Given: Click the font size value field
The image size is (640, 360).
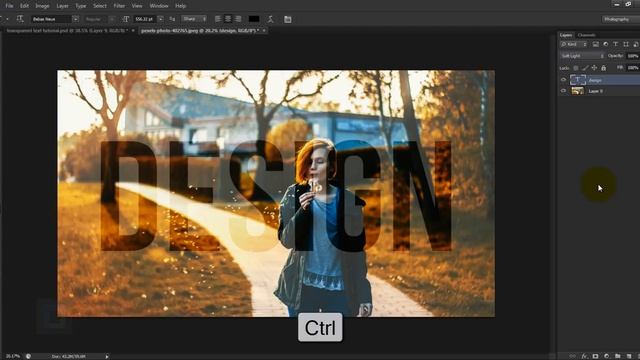Looking at the screenshot, I should tap(145, 19).
